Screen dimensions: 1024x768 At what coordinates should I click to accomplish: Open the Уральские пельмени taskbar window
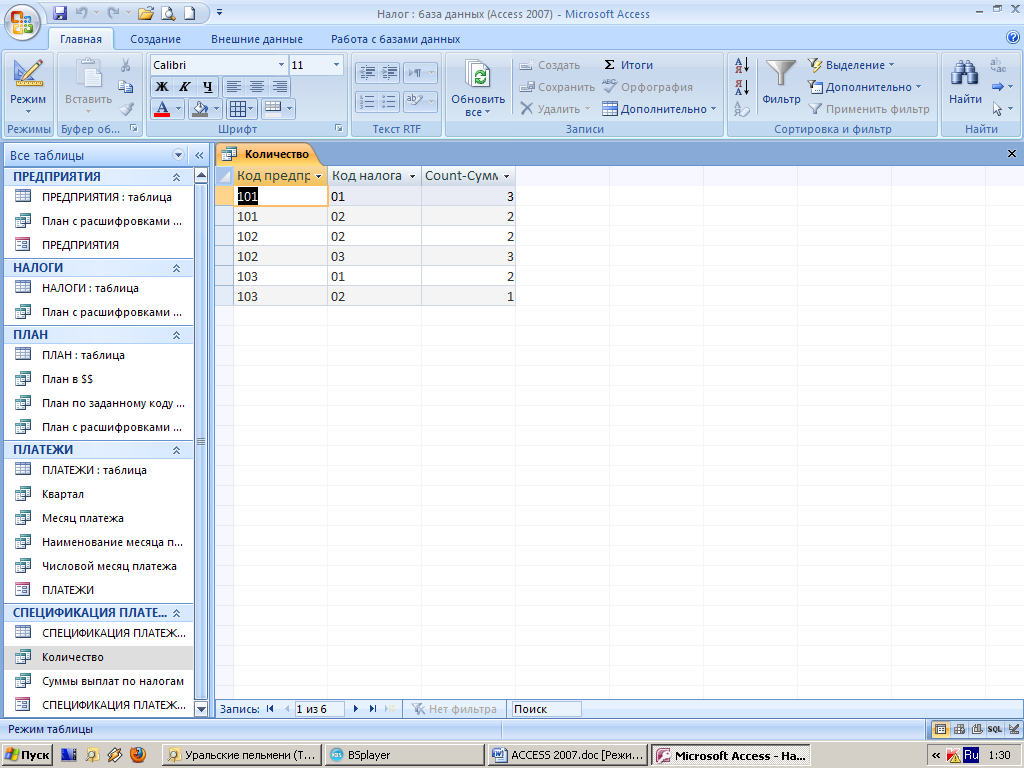[242, 755]
